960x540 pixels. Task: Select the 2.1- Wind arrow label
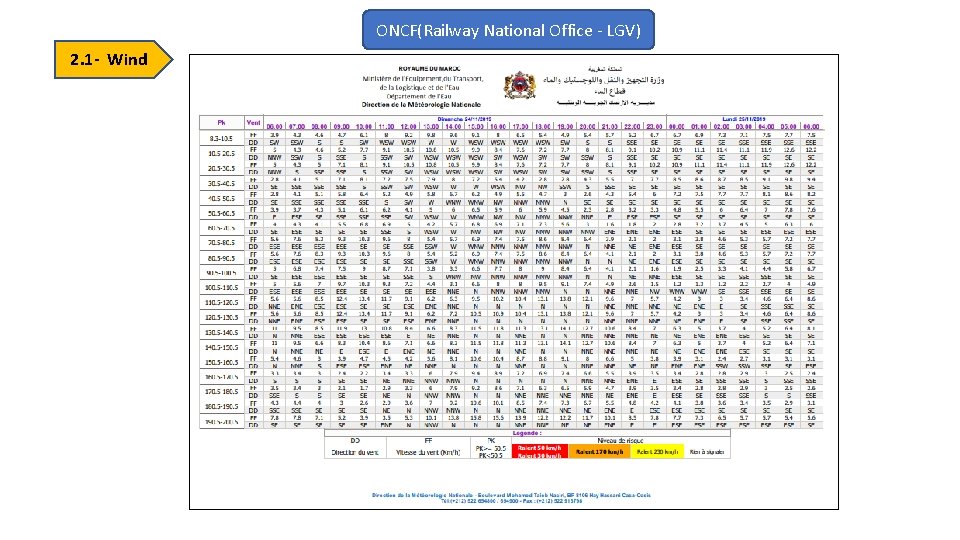pos(113,59)
